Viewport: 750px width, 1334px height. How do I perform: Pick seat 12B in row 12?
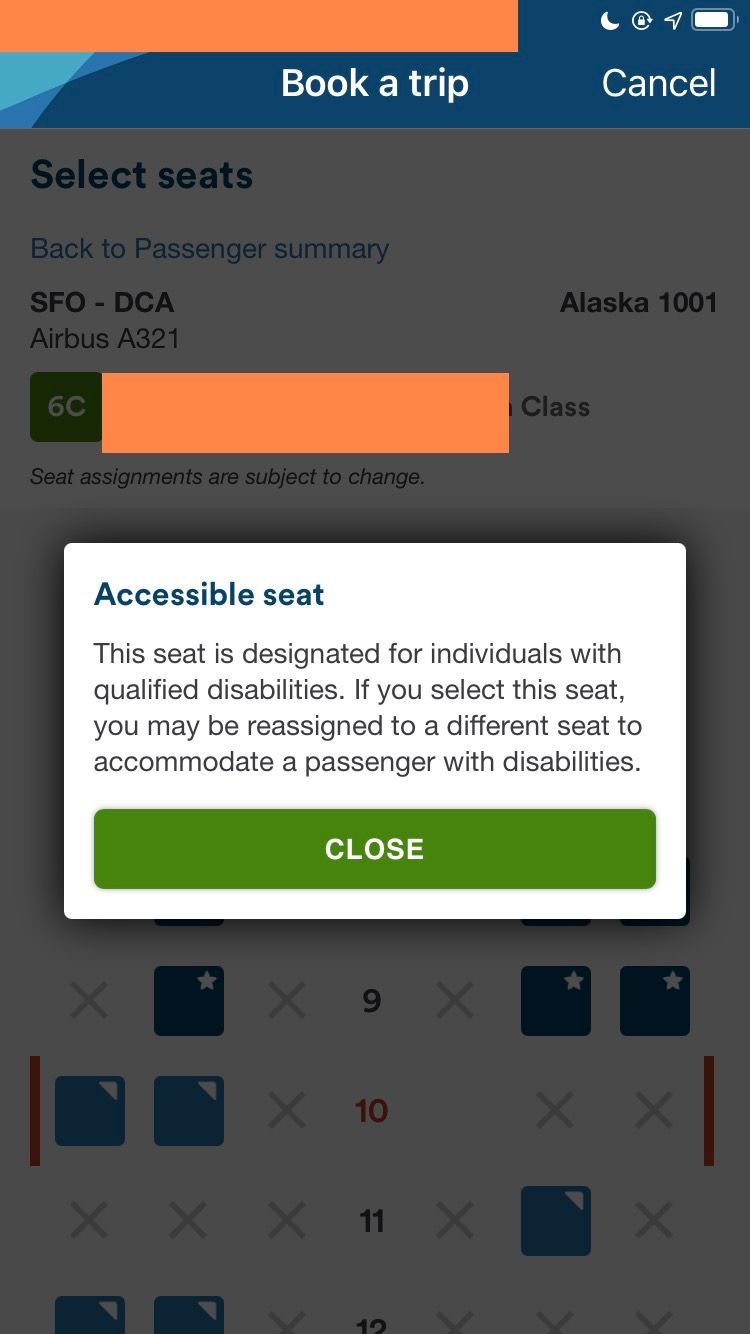(x=189, y=1314)
